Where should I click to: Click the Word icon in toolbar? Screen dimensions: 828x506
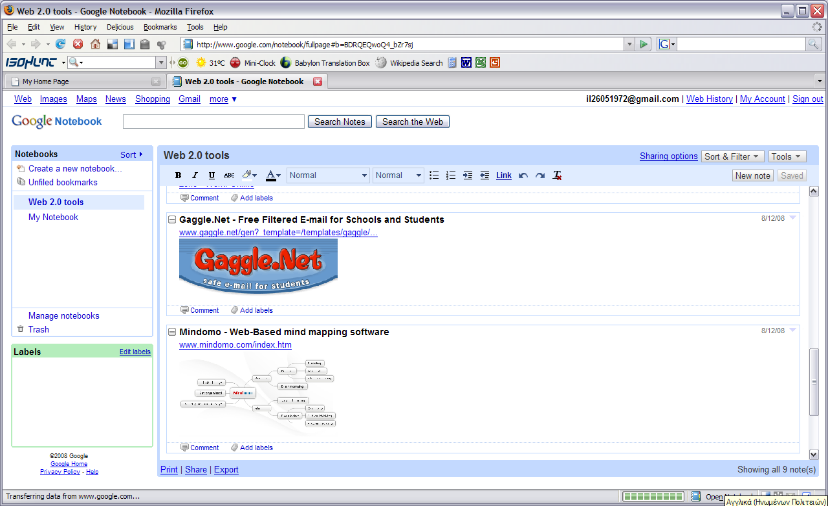pos(466,63)
